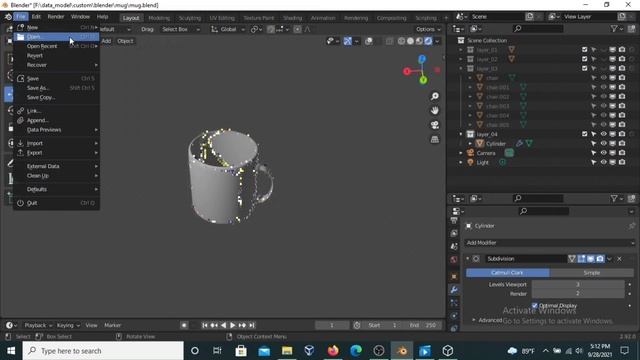Hide Cylinder object with eye icon
Image resolution: width=640 pixels, height=360 pixels.
click(603, 143)
